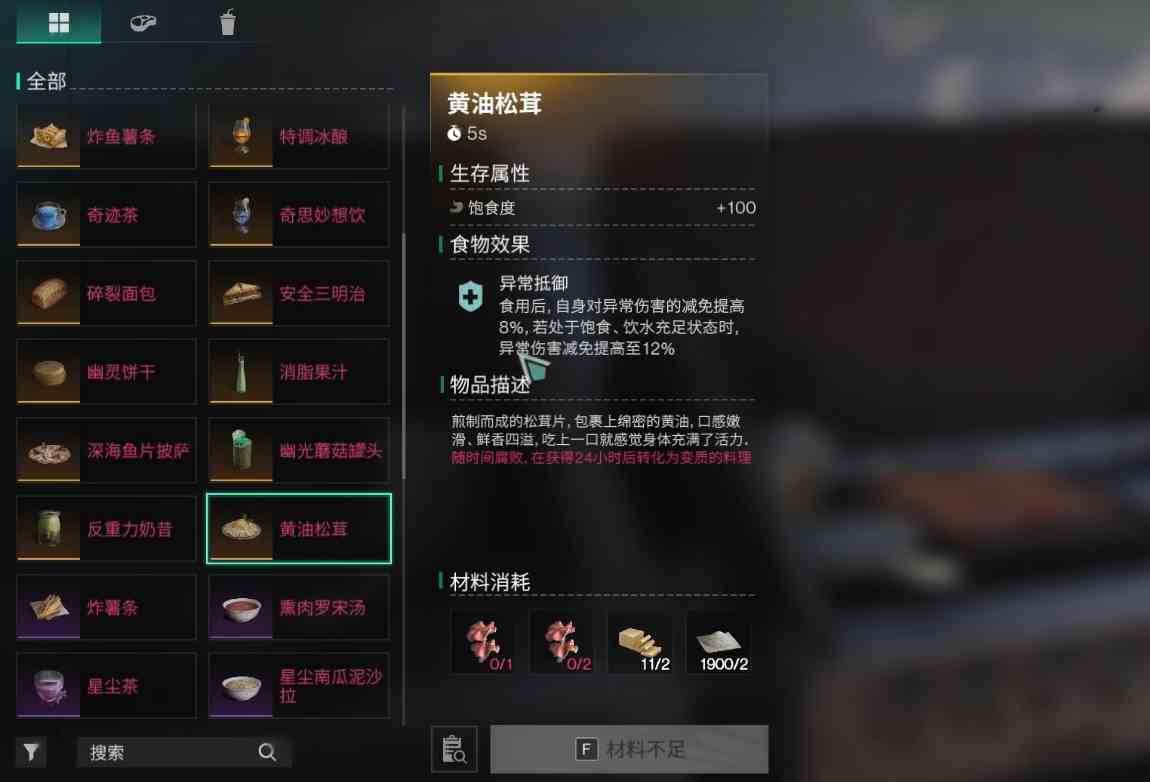
Task: Click the magnifier search icon
Action: [267, 752]
